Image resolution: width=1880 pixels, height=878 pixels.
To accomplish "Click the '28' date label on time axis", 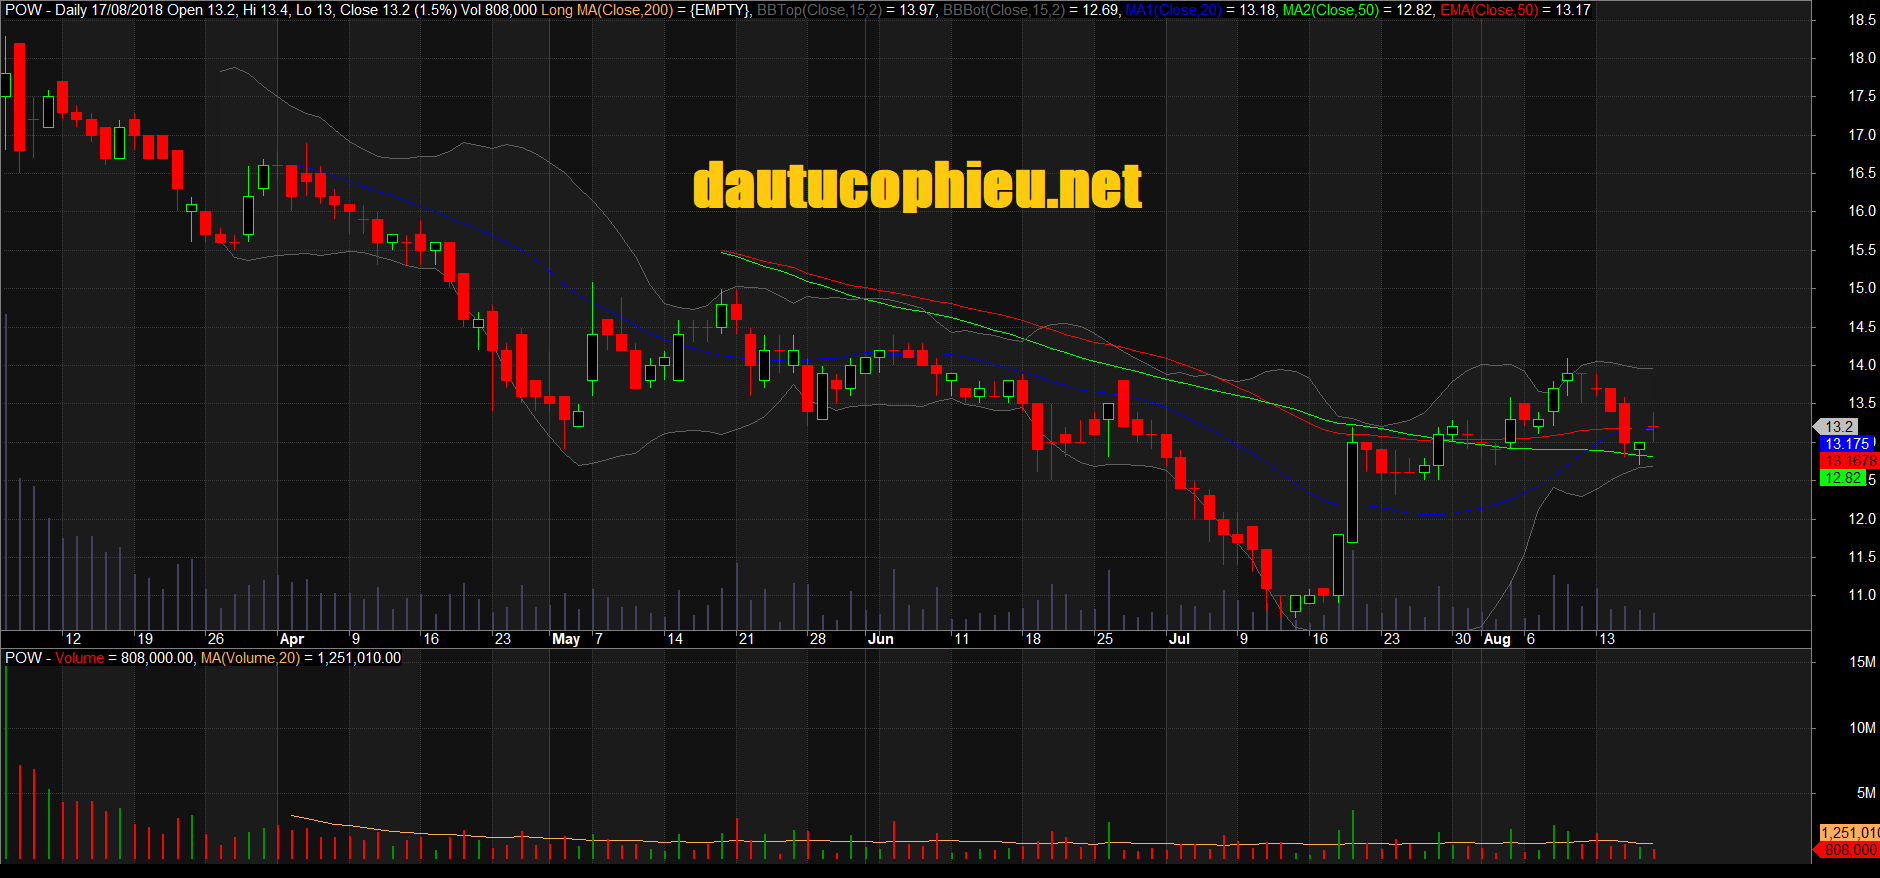I will click(818, 639).
